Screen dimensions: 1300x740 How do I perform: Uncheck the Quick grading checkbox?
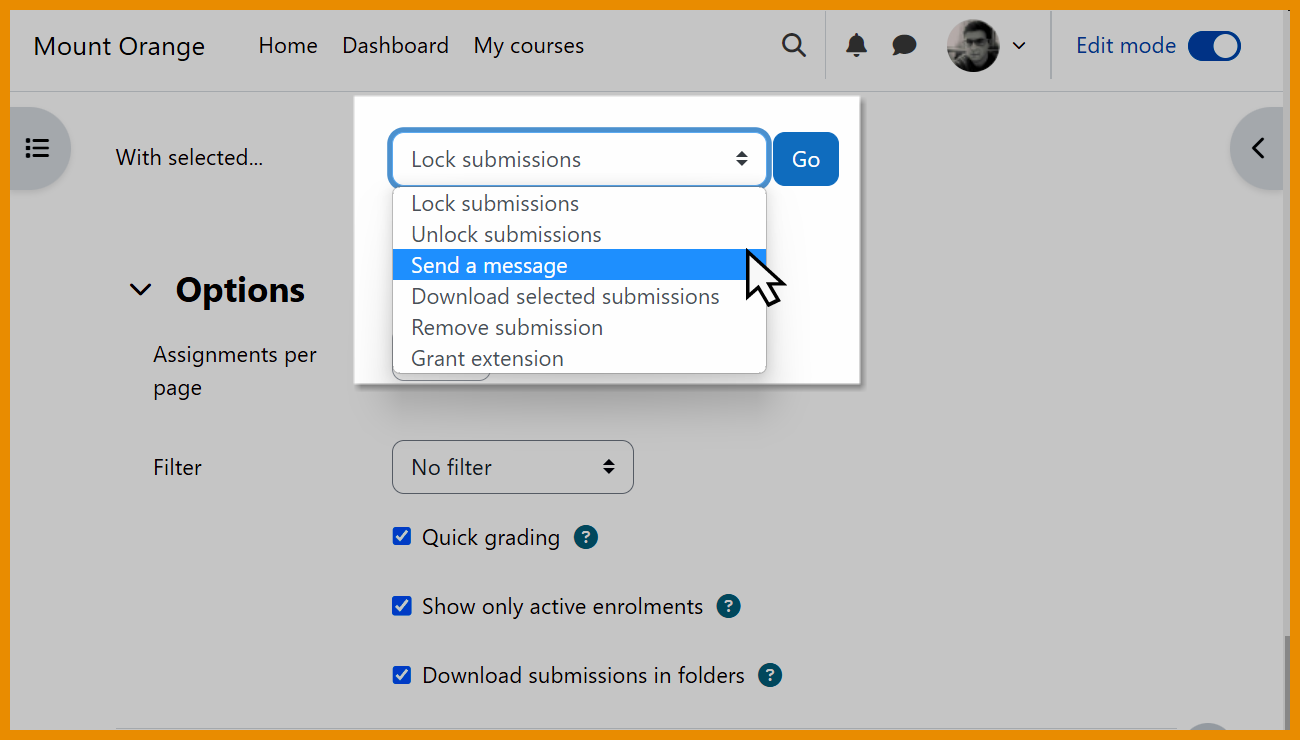click(x=401, y=536)
